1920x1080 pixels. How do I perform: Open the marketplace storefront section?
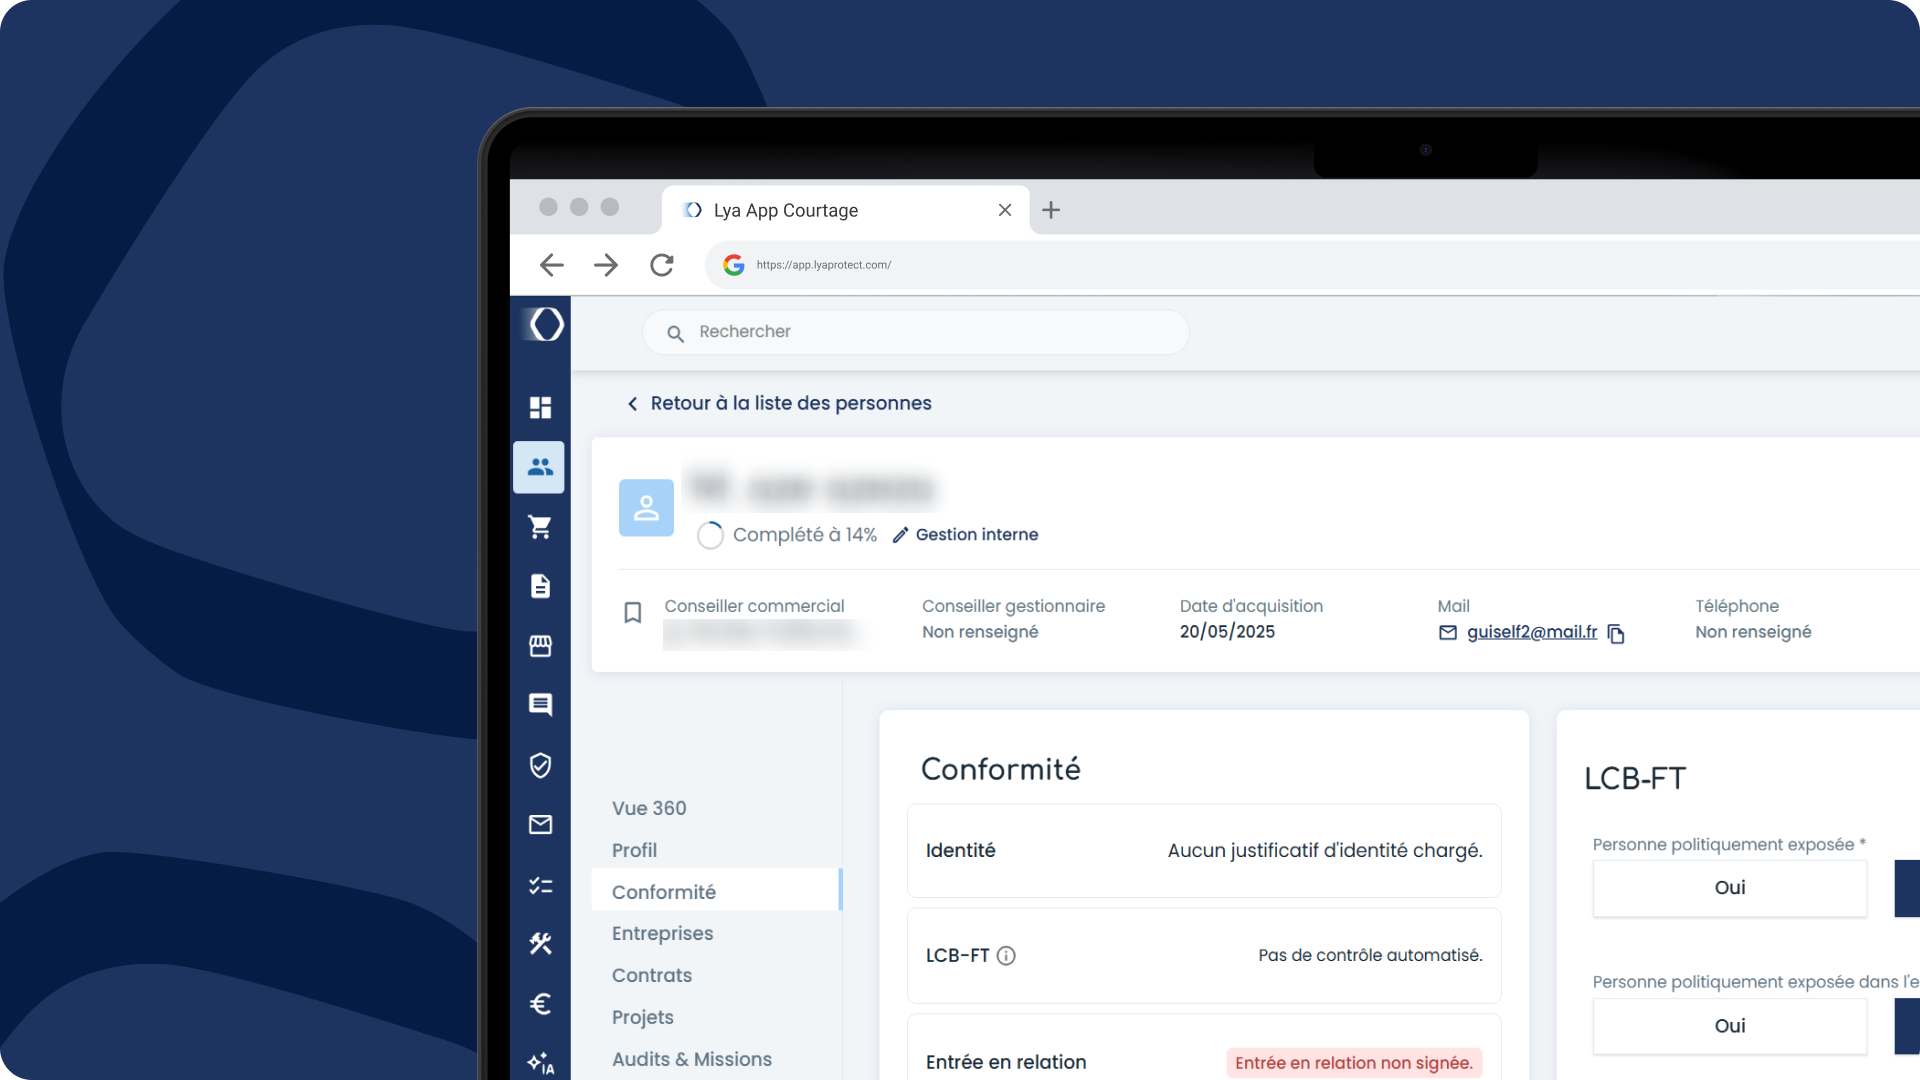click(540, 646)
